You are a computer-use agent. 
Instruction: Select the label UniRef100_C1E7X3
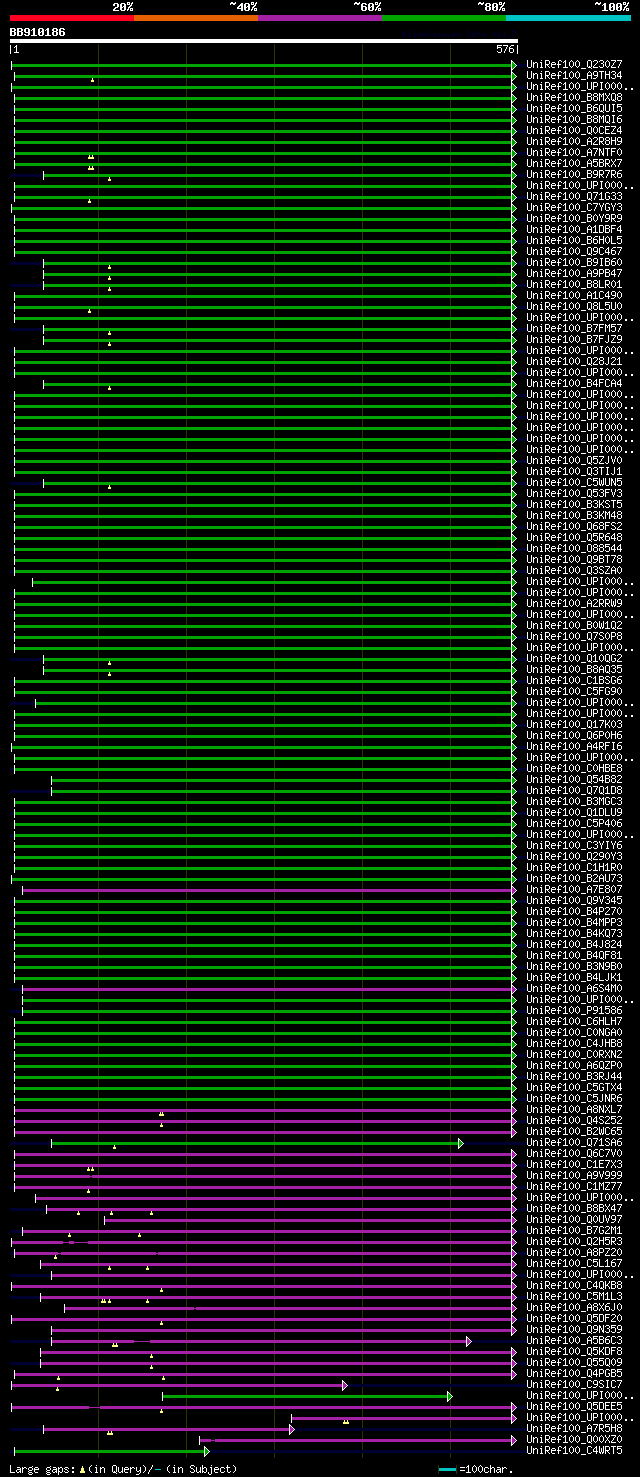click(x=574, y=1164)
